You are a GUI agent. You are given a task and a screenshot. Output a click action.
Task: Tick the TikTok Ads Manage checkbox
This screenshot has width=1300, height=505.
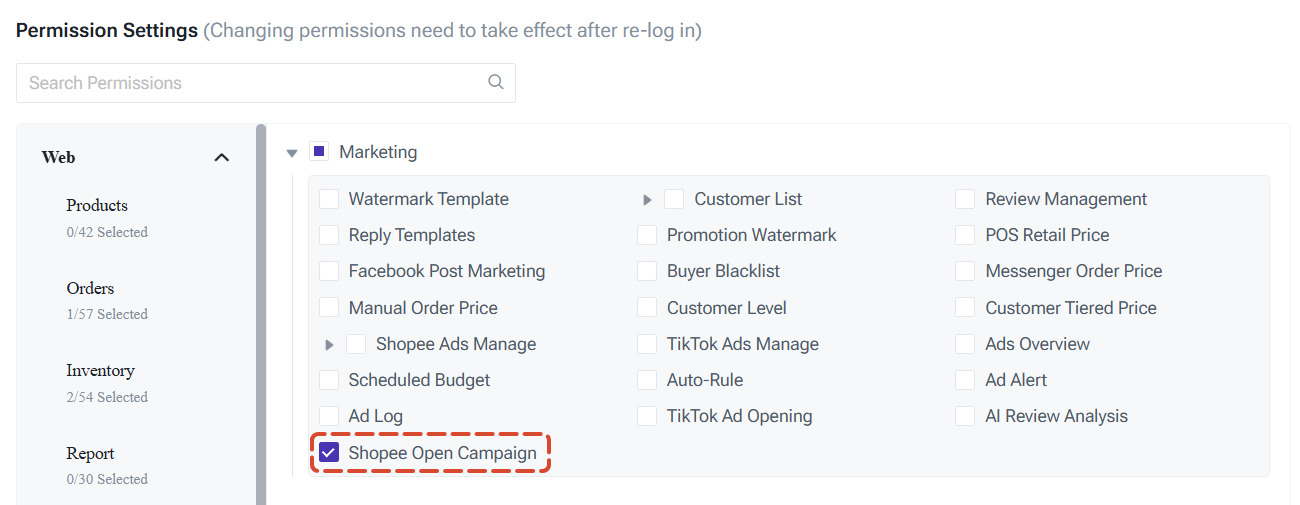tap(648, 344)
